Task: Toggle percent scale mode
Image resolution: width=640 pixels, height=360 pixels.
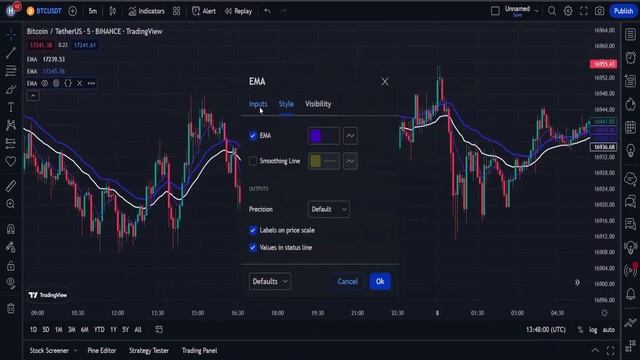Action: 580,330
